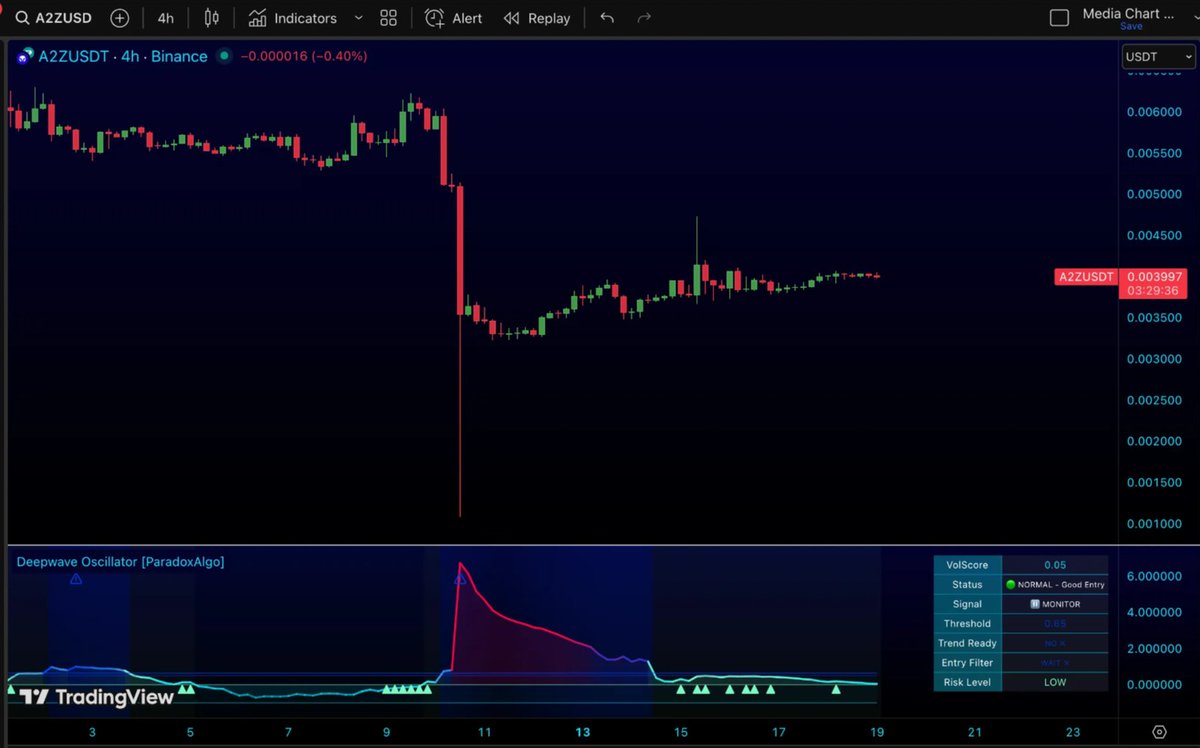The height and width of the screenshot is (748, 1200).
Task: Open the Media Chart layout name menu
Action: click(x=1130, y=14)
